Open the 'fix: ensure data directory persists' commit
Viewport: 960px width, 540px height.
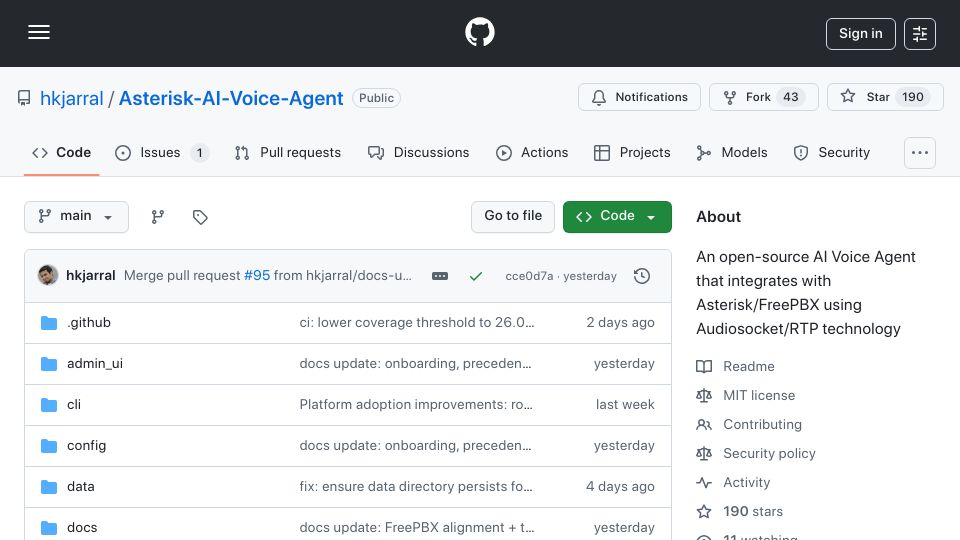tap(416, 487)
